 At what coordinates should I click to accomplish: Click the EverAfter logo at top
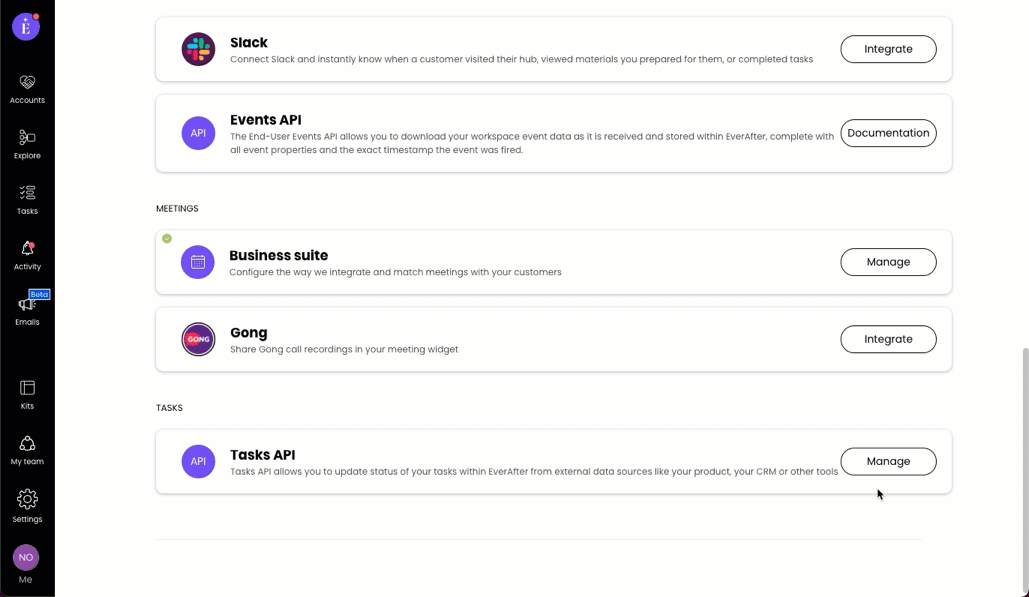tap(26, 27)
